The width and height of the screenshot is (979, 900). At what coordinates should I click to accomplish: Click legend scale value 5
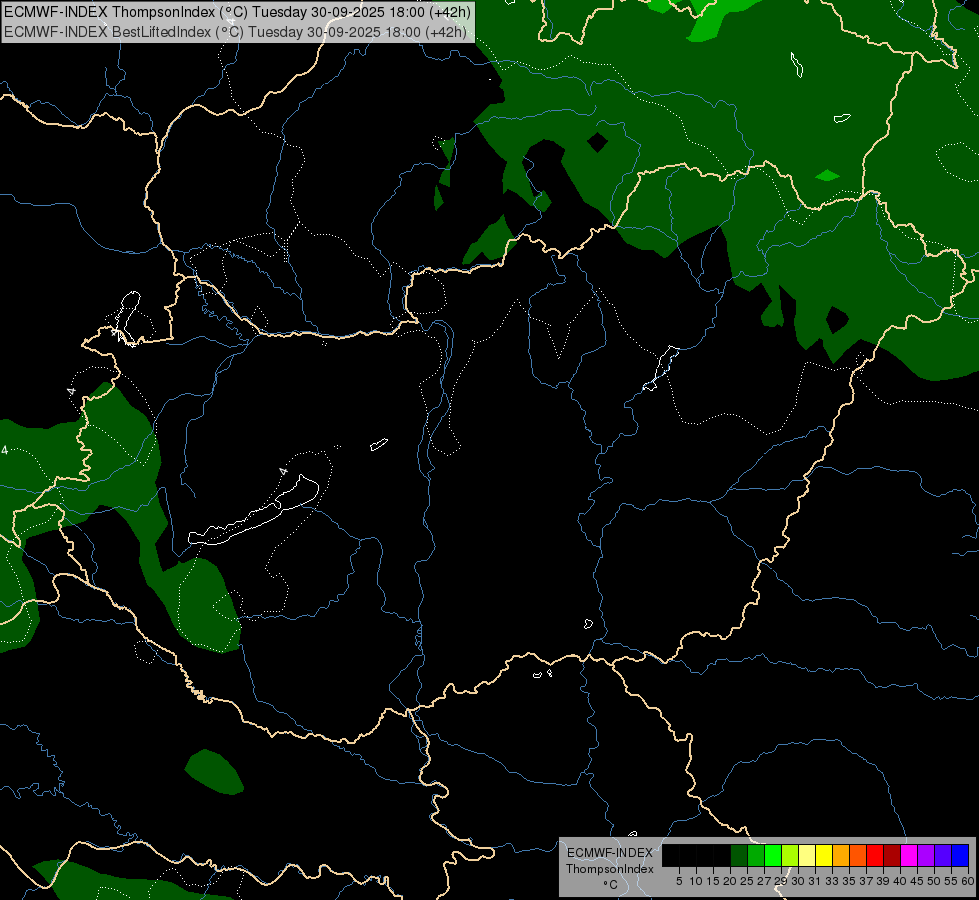coord(679,881)
